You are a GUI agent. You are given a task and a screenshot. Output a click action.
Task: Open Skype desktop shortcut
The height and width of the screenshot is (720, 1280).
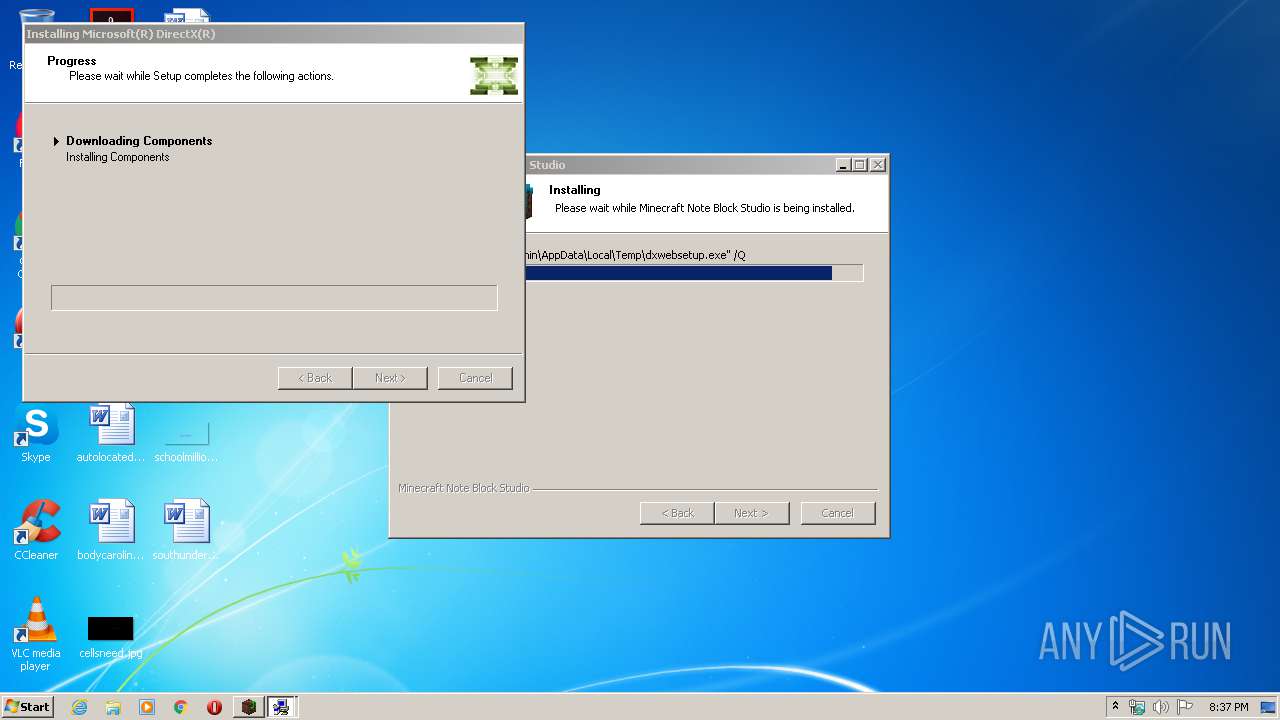(x=35, y=435)
